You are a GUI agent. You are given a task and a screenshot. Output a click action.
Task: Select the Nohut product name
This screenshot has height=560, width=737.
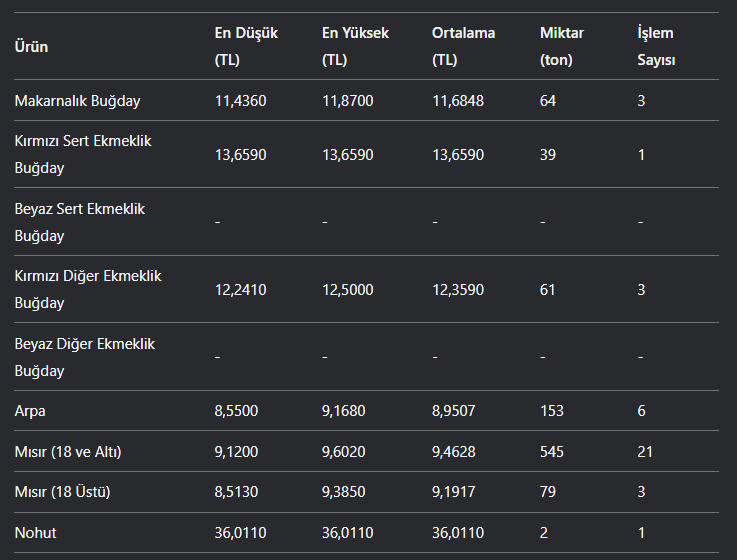(x=35, y=533)
